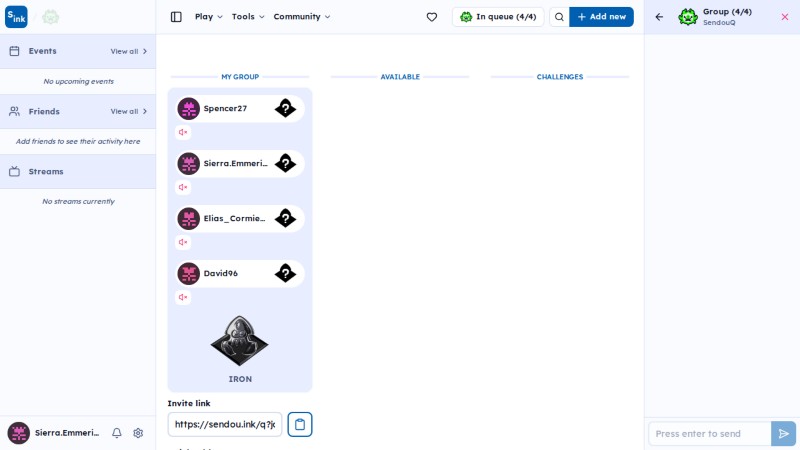Click the sendou.ink logo

(x=16, y=17)
